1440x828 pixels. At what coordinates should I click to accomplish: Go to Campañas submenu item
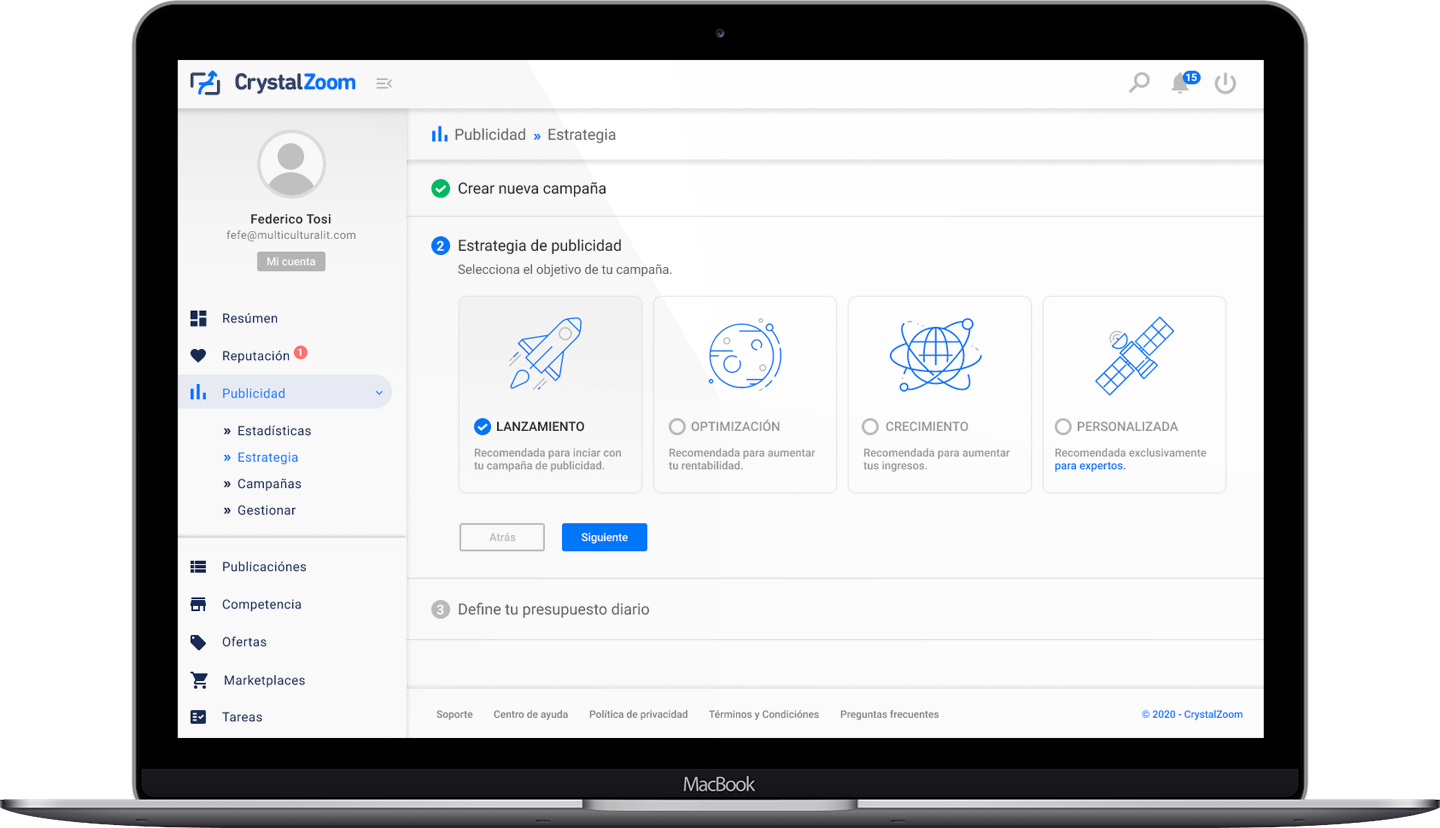pos(269,484)
